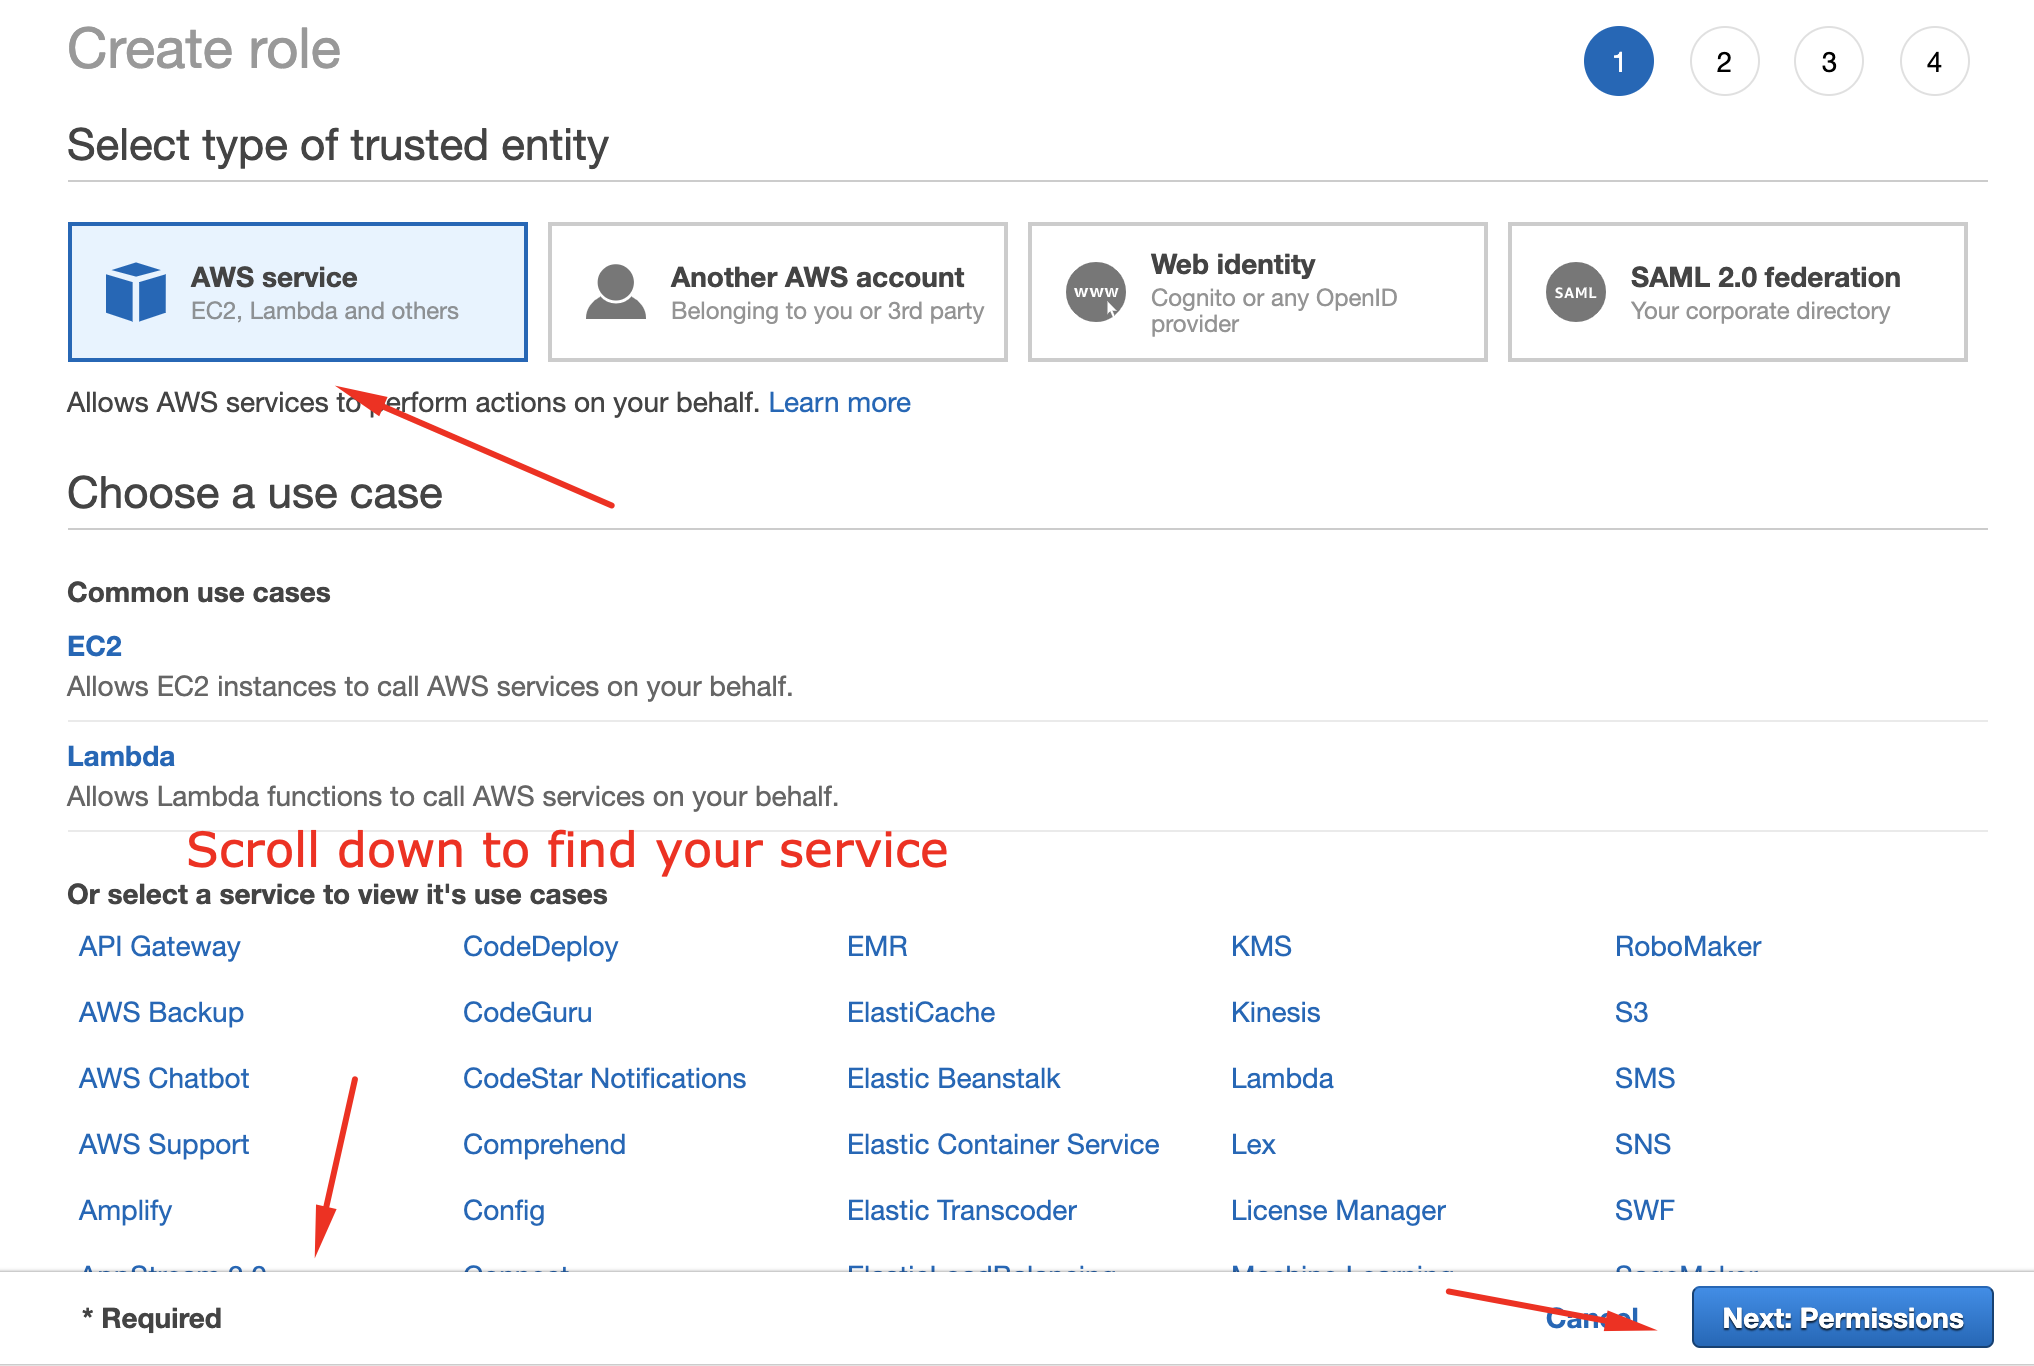Pick Lex service
The image size is (2034, 1366).
coord(1253,1144)
